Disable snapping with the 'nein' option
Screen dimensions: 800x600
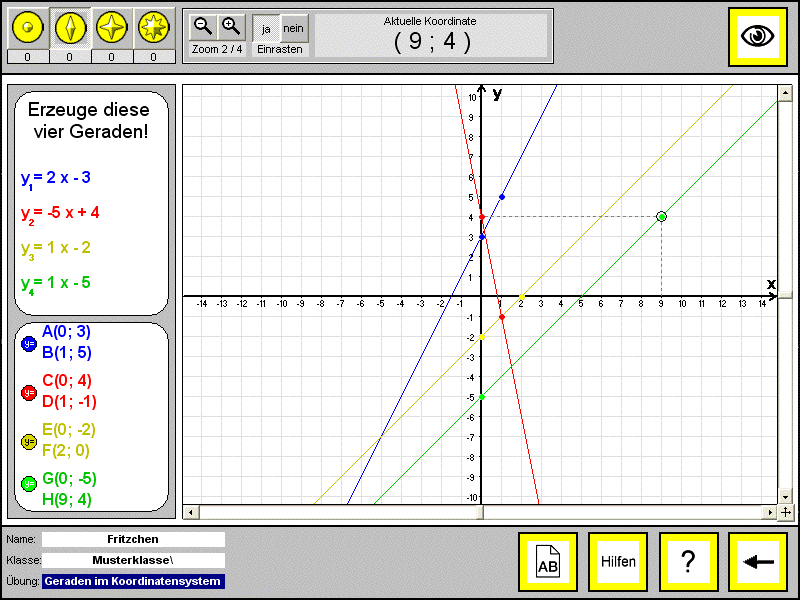click(x=293, y=29)
